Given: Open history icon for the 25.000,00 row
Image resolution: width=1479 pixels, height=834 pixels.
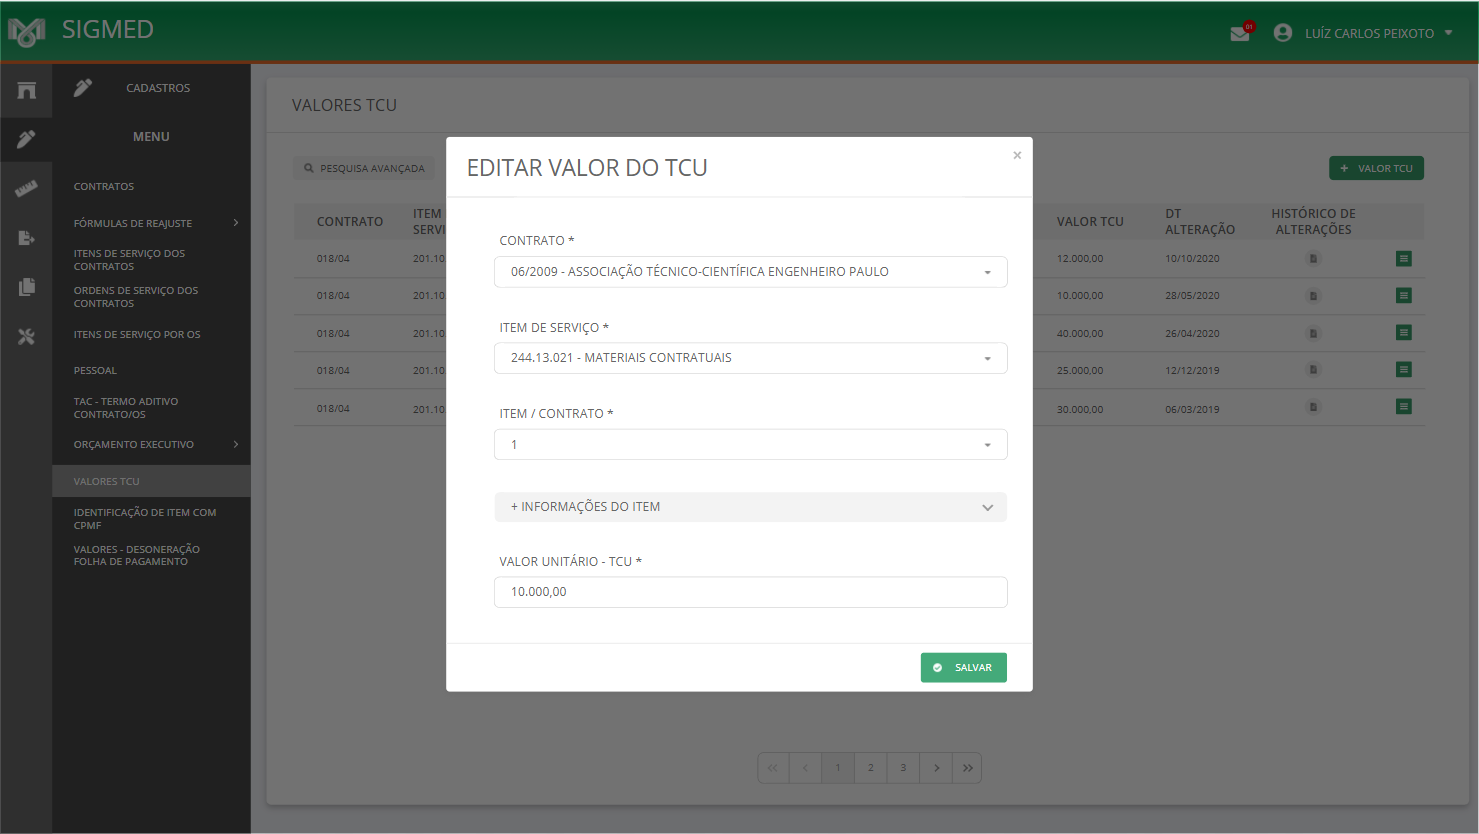Looking at the screenshot, I should point(1313,370).
